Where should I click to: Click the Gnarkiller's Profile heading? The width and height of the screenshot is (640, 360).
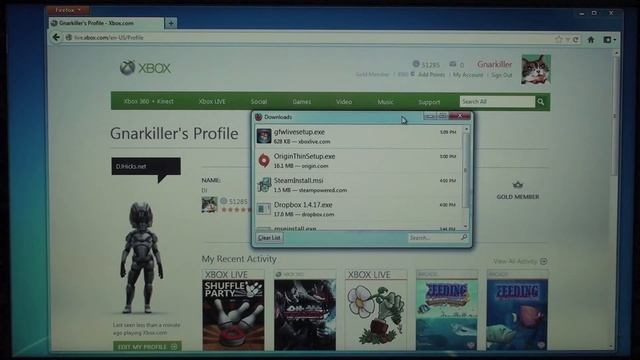point(174,133)
